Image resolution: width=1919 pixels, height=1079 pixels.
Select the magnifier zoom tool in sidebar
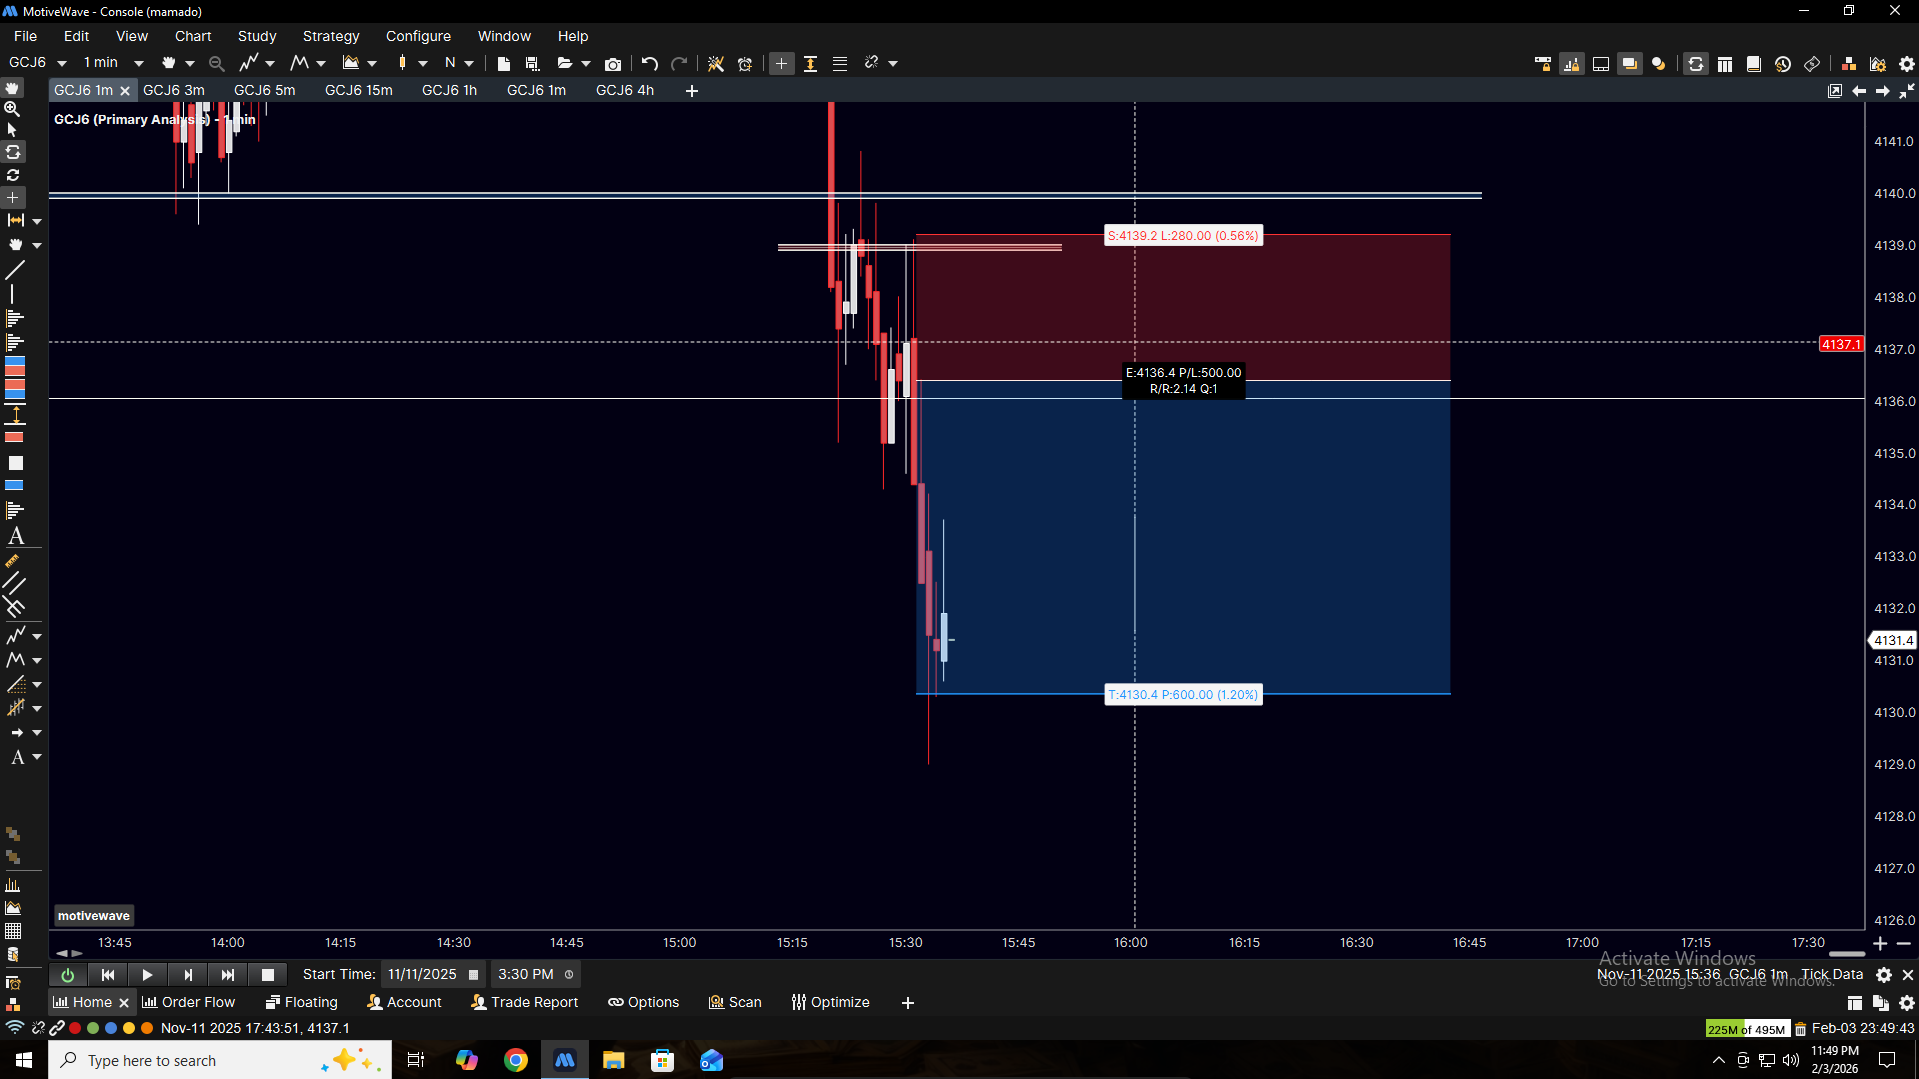point(13,108)
